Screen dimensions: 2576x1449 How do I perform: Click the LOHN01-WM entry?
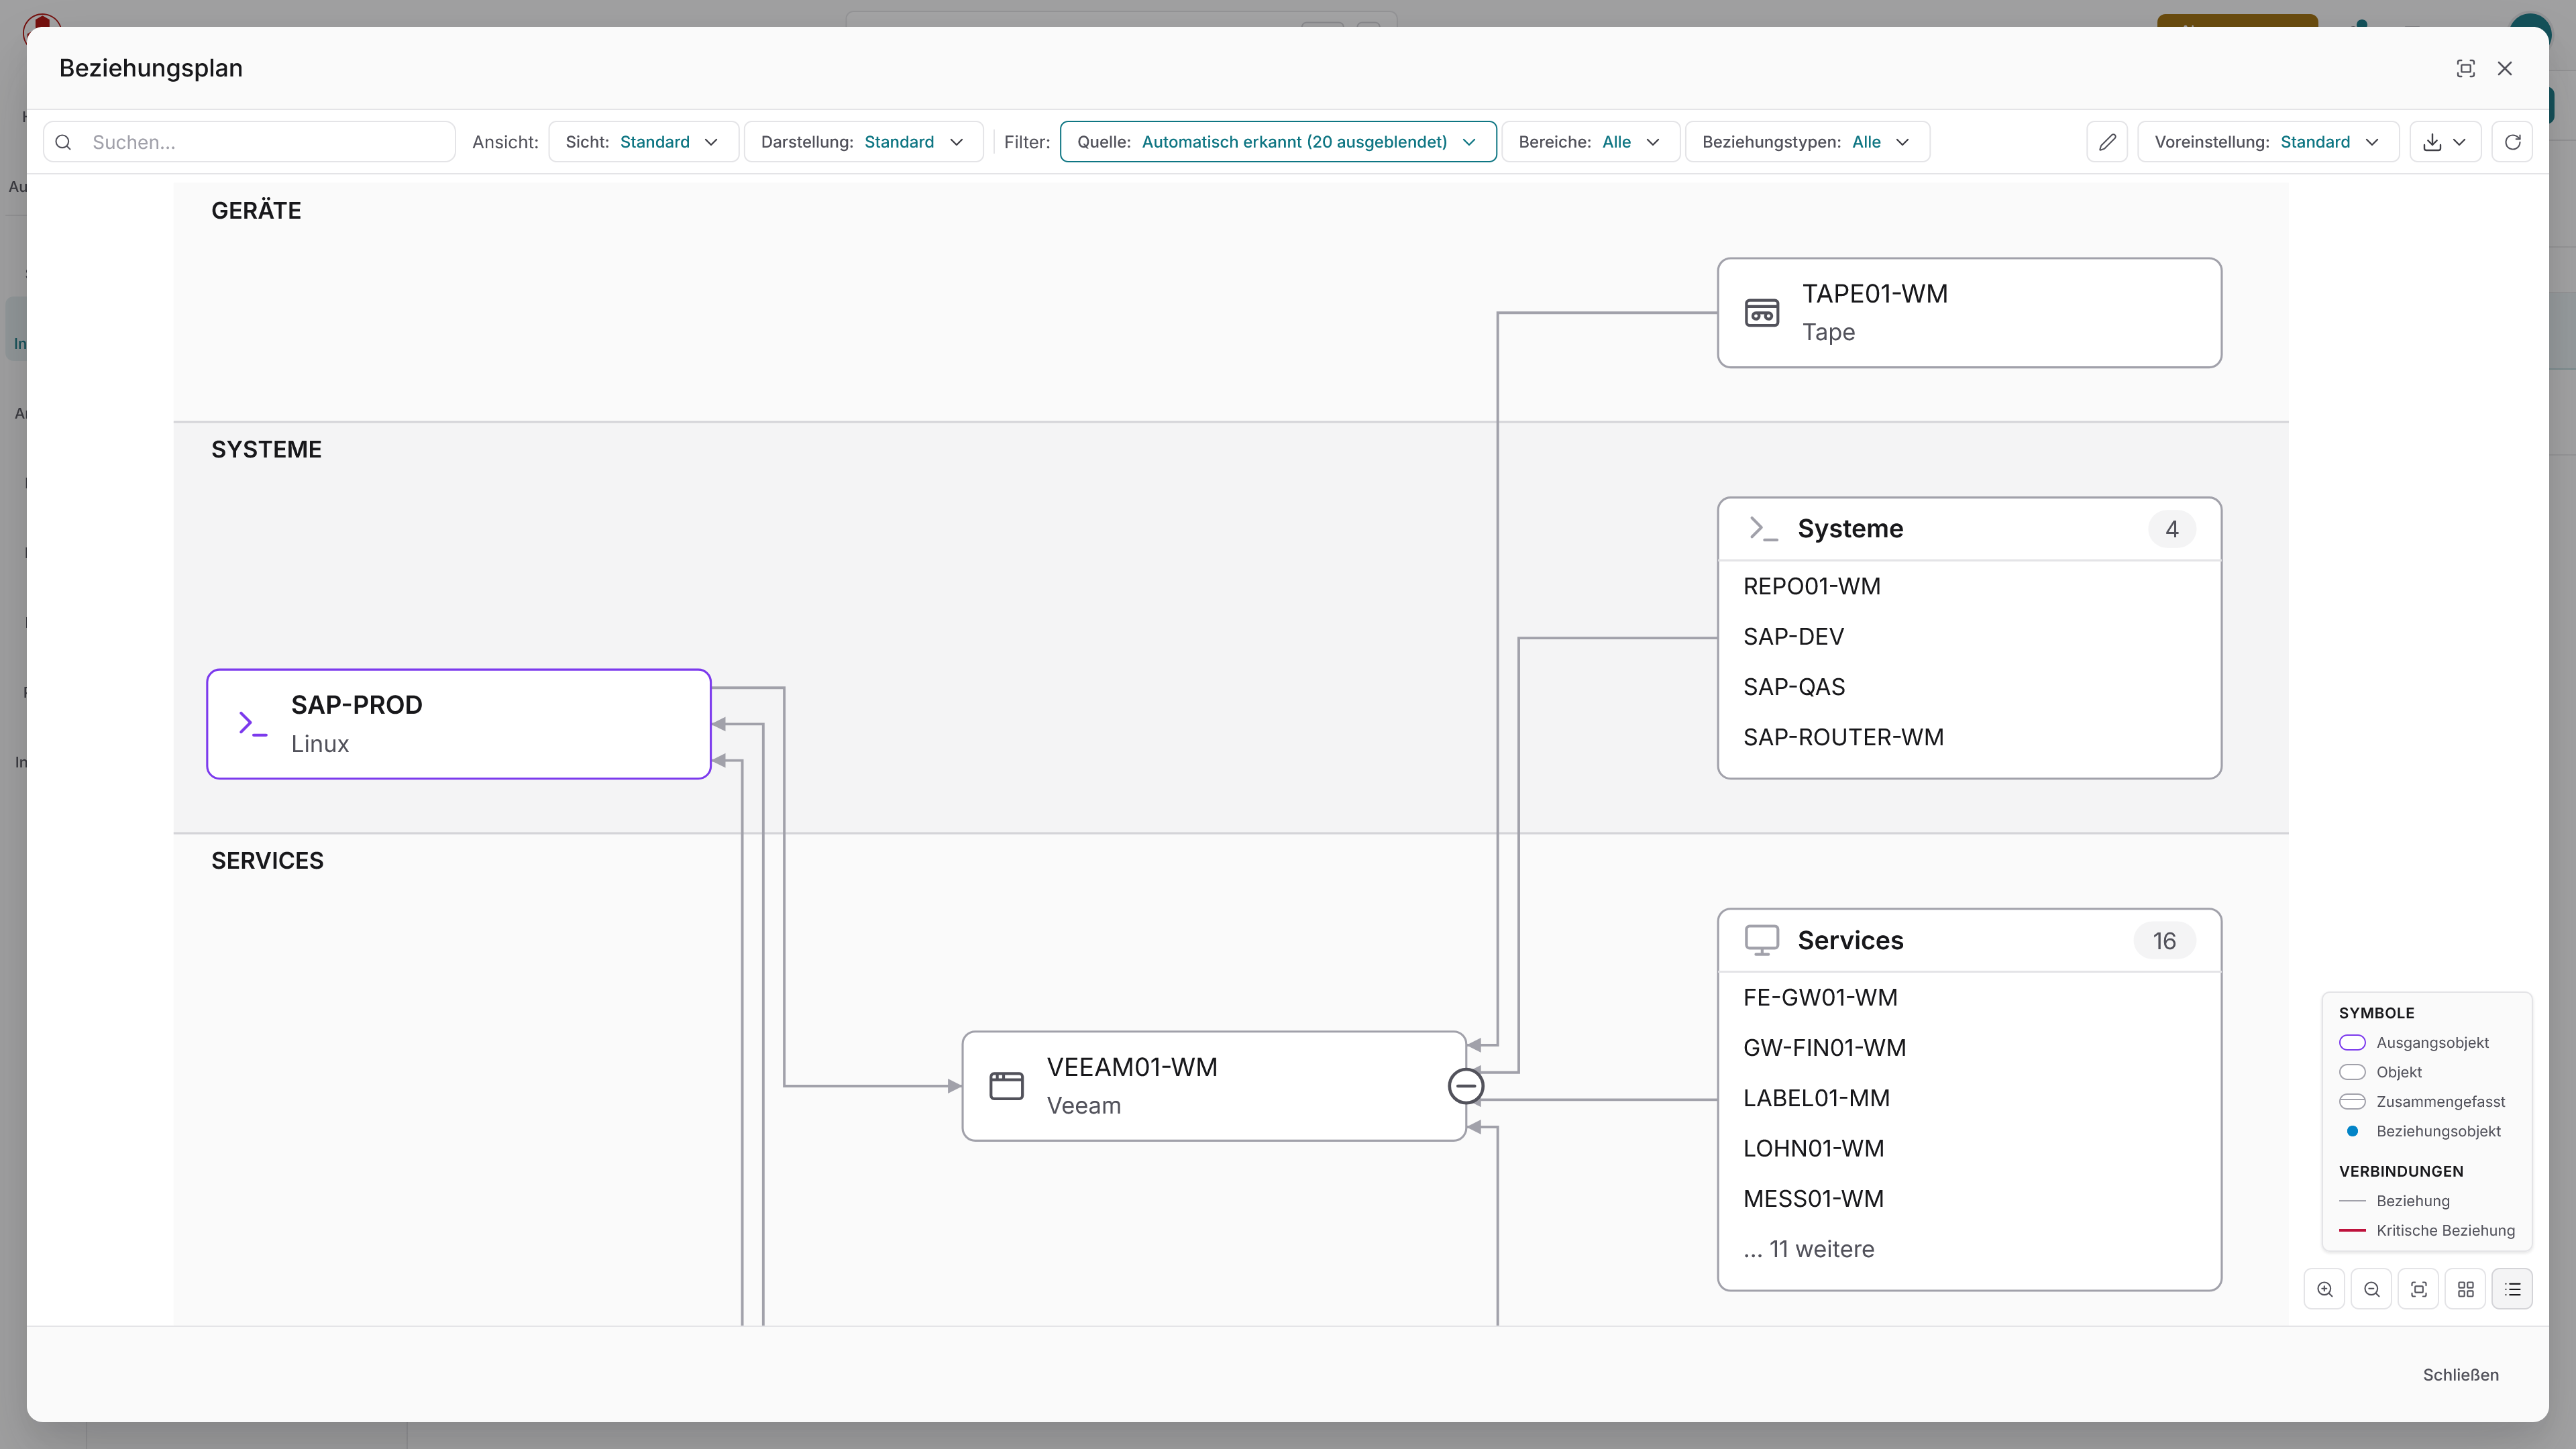[x=1813, y=1148]
